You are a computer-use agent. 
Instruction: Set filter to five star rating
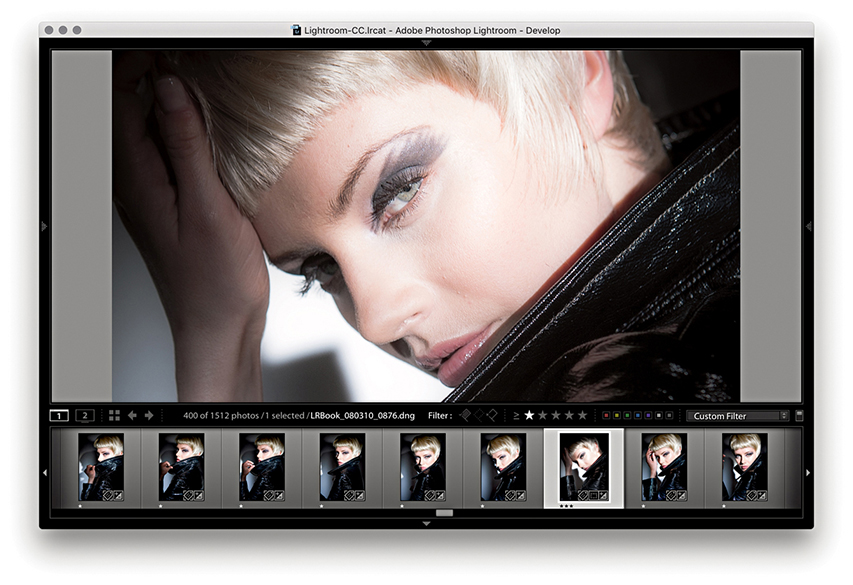click(x=582, y=416)
